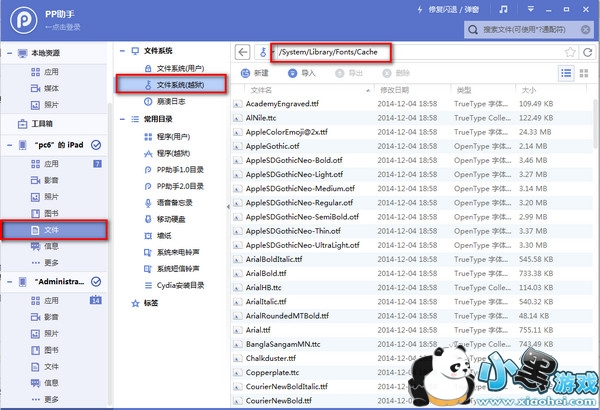This screenshot has width=600, height=410.
Task: Refresh the file list
Action: click(x=587, y=52)
